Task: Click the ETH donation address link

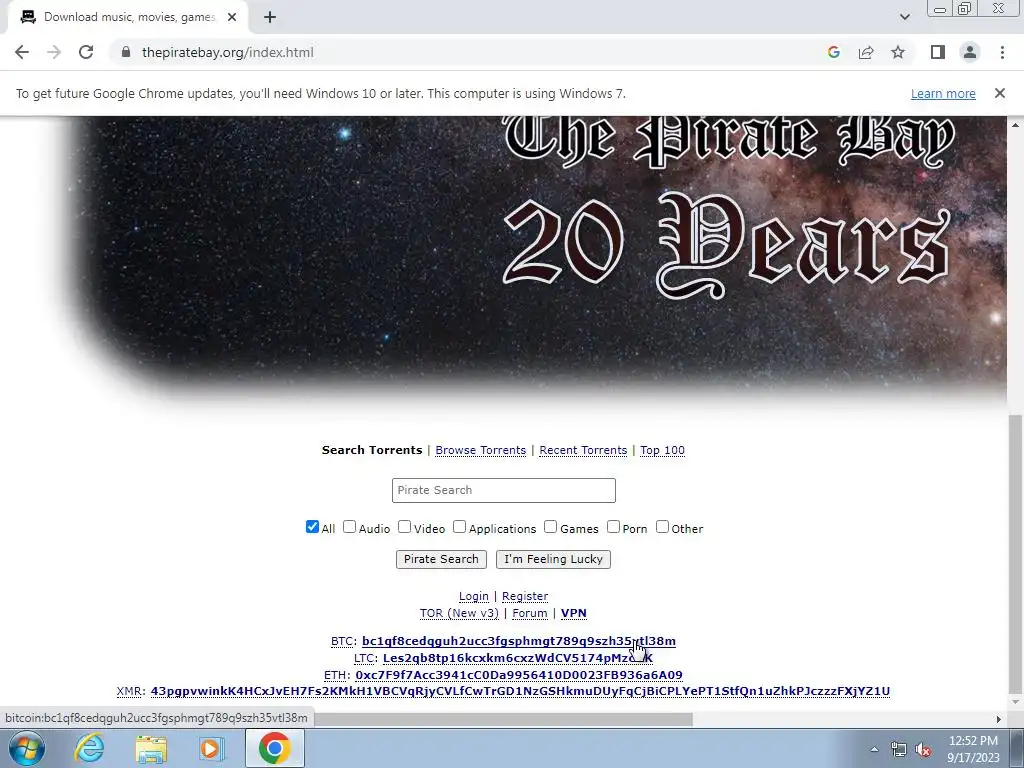Action: pyautogui.click(x=519, y=675)
